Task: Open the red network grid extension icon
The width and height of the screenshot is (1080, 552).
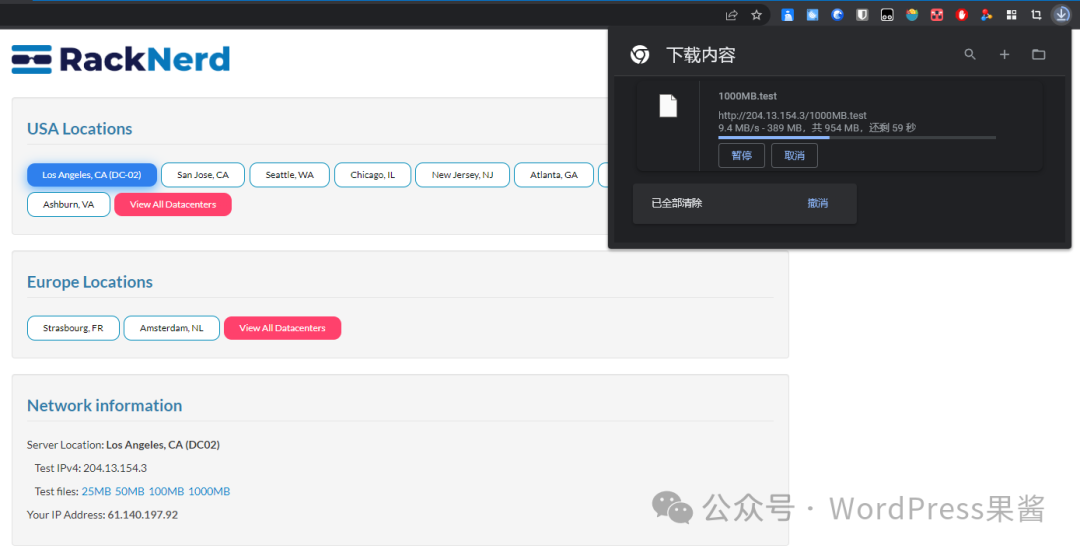Action: tap(937, 14)
